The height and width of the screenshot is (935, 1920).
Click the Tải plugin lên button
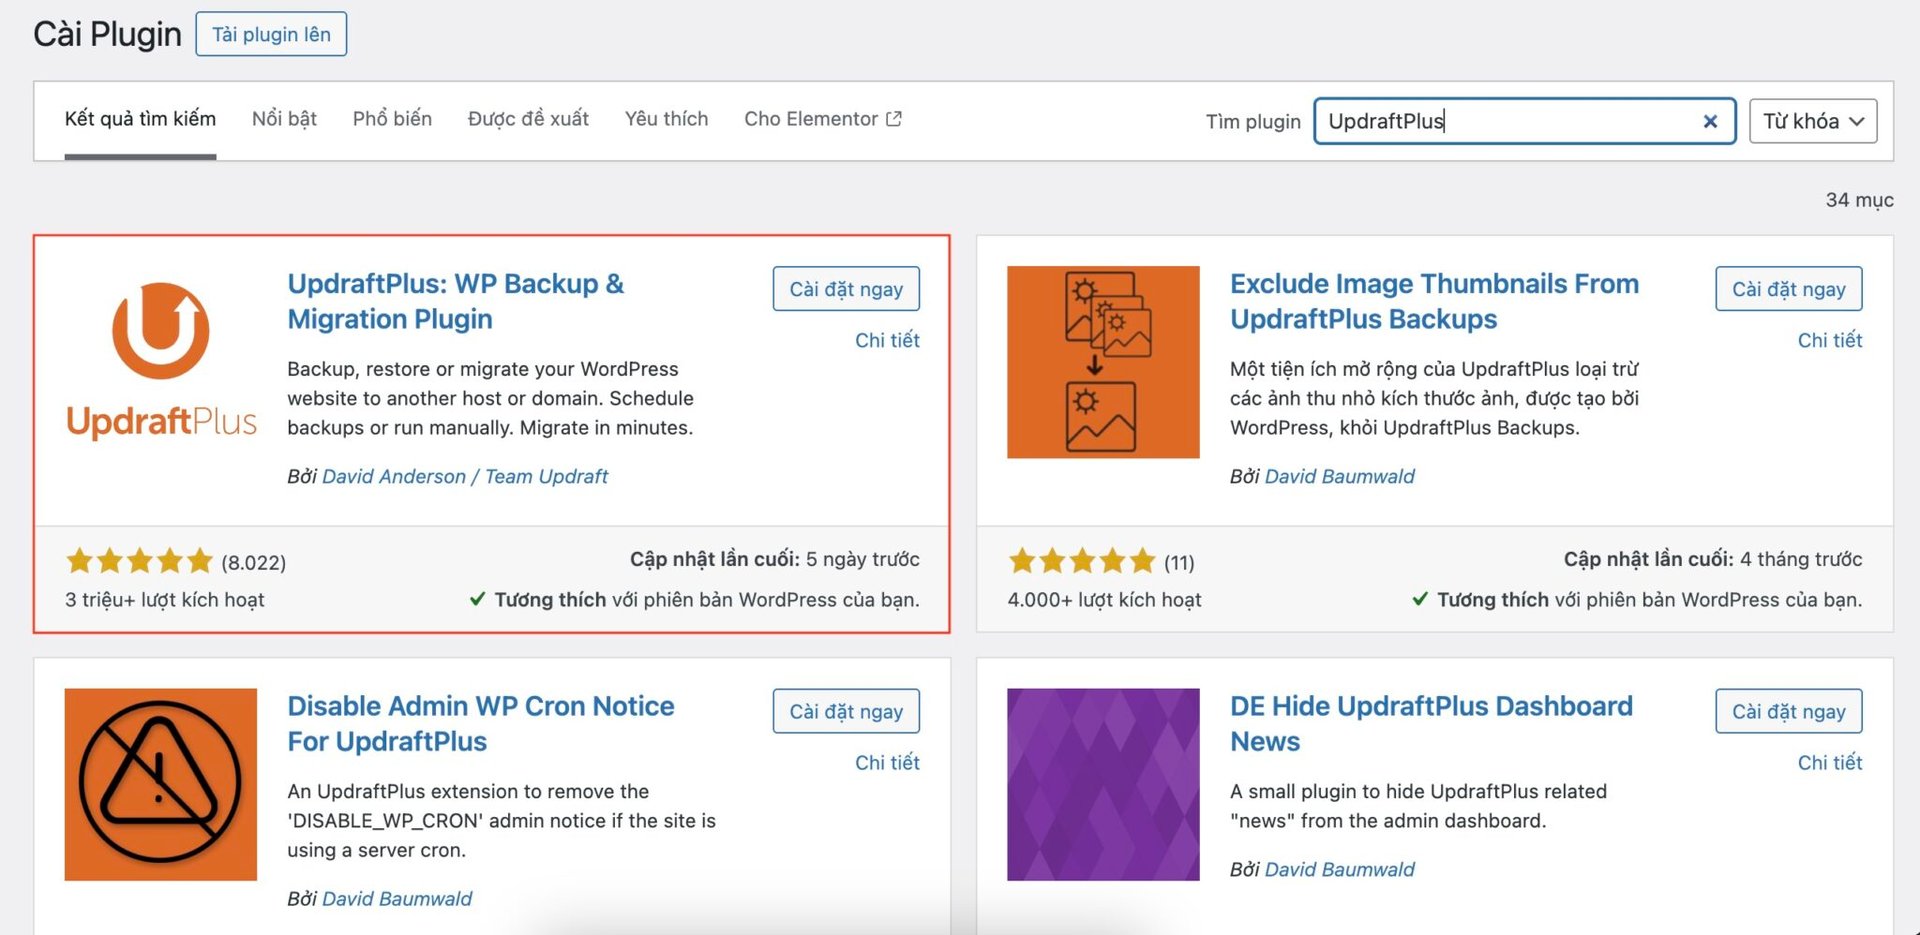[x=271, y=34]
